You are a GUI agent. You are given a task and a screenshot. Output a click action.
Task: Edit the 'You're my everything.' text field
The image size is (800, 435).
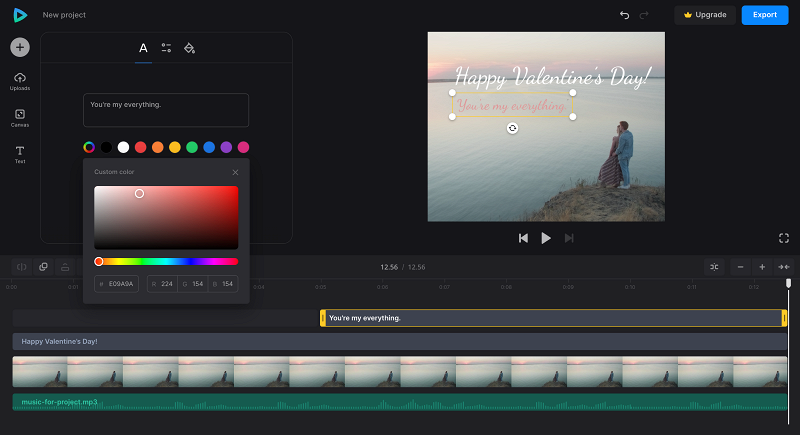click(x=166, y=110)
